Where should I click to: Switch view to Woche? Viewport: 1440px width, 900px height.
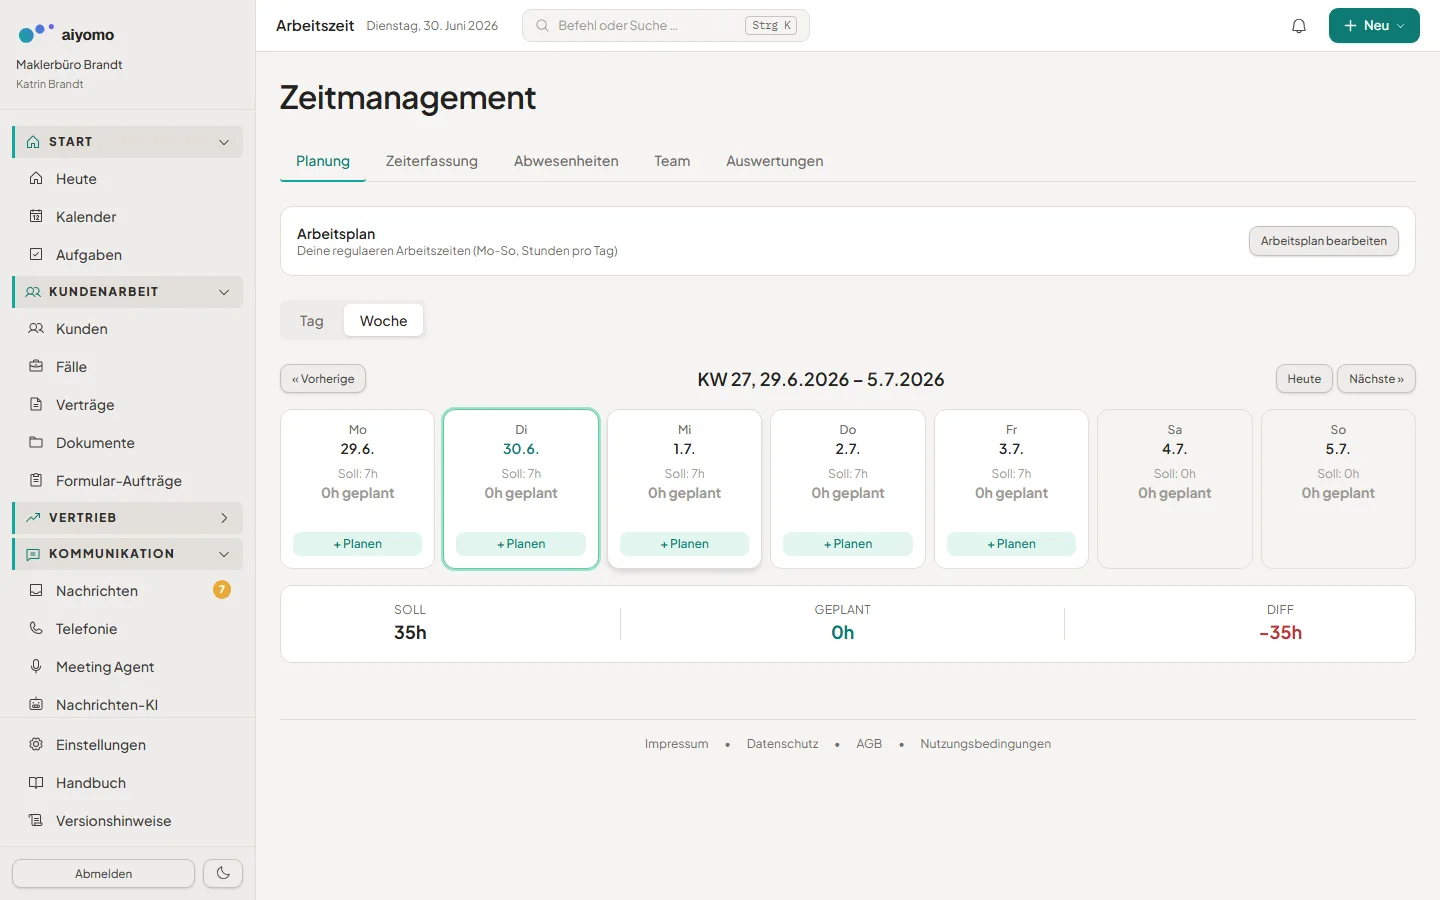pos(384,321)
